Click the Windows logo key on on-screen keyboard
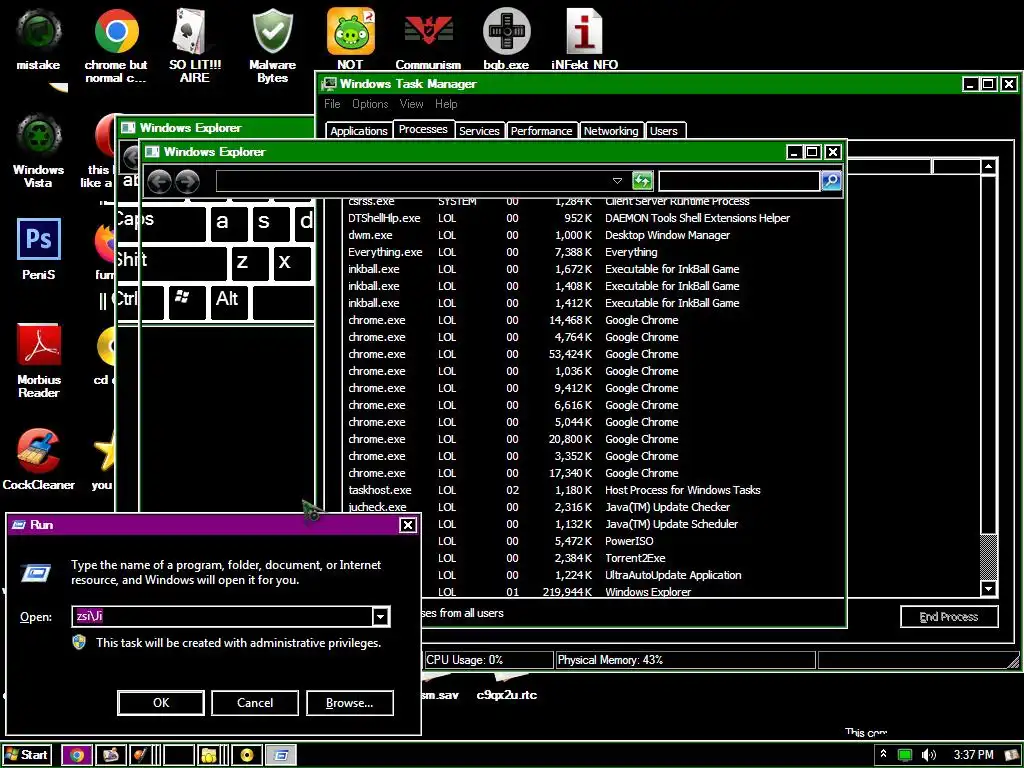This screenshot has width=1024, height=768. coord(187,301)
